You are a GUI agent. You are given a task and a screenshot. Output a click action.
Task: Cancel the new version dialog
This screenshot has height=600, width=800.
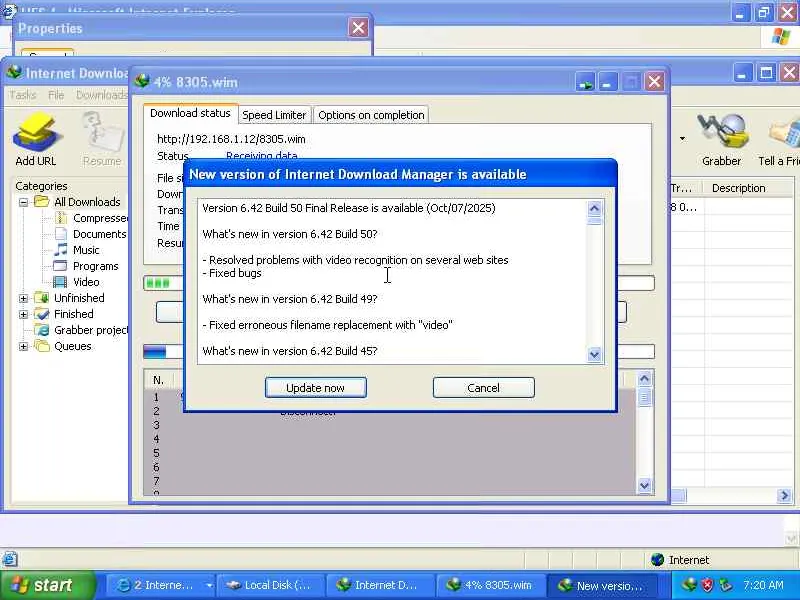483,388
